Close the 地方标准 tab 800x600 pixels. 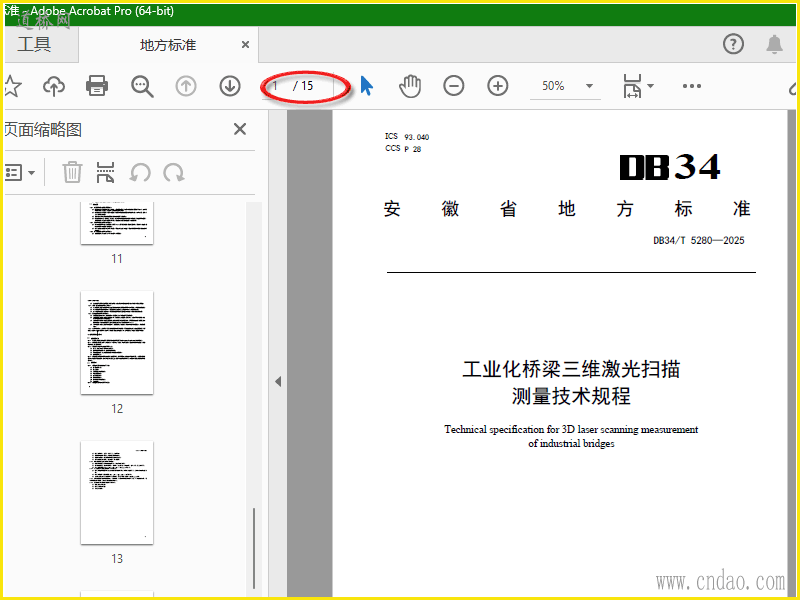245,45
